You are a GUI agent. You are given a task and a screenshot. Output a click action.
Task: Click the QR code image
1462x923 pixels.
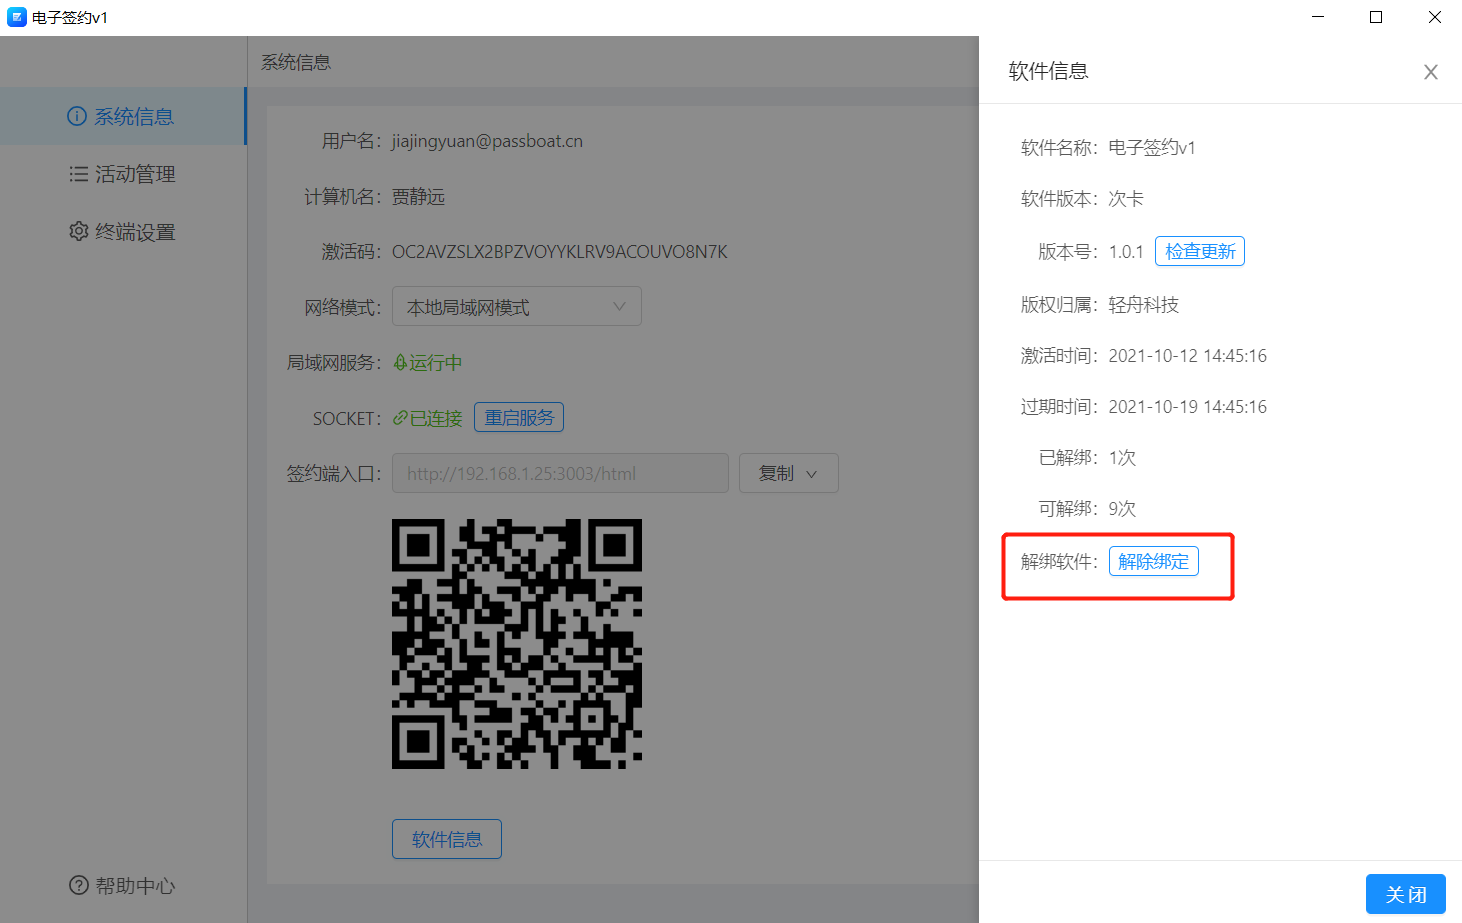(517, 644)
